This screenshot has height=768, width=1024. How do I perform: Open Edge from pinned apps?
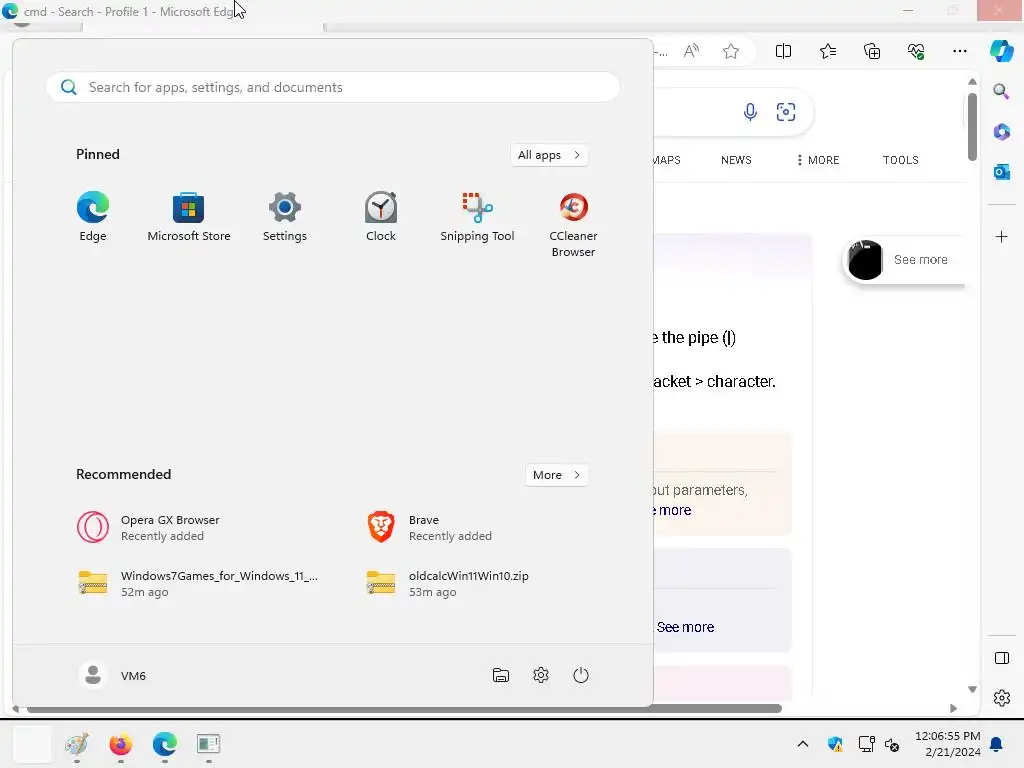[x=93, y=217]
